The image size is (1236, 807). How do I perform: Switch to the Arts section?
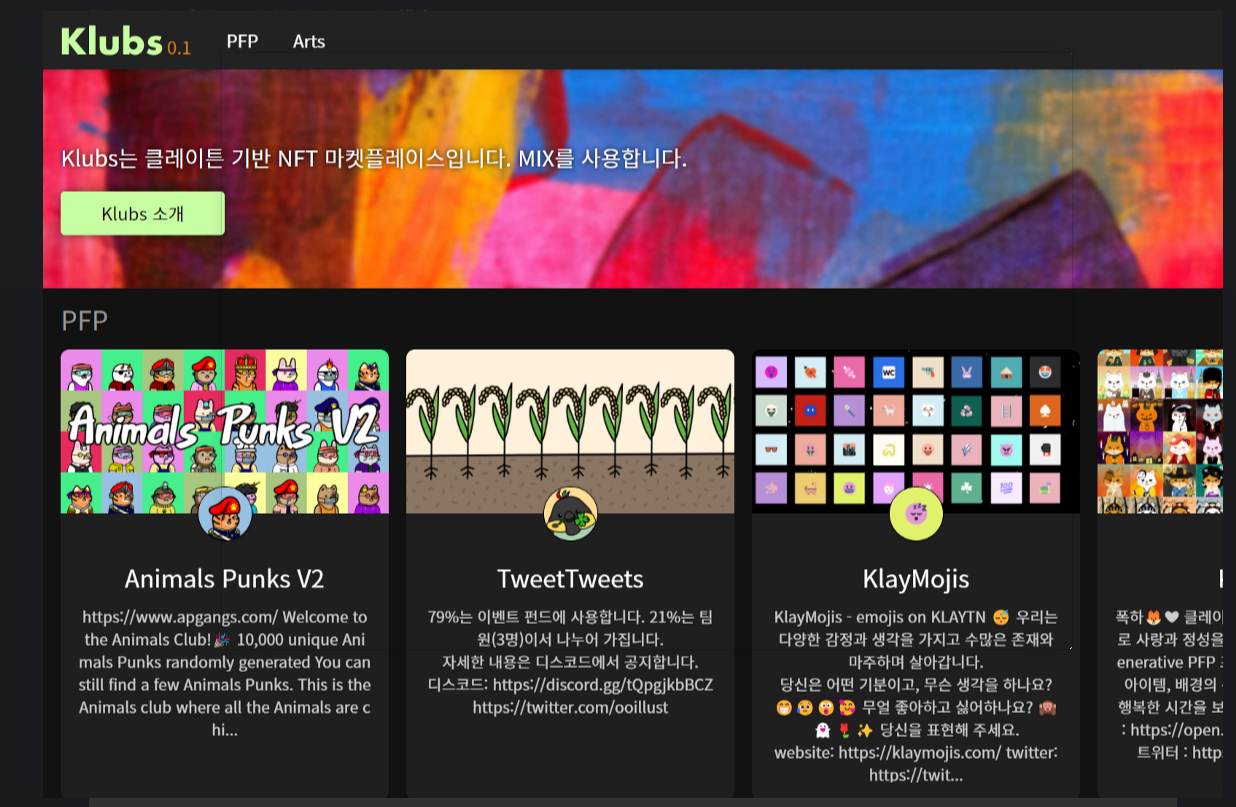click(x=308, y=41)
